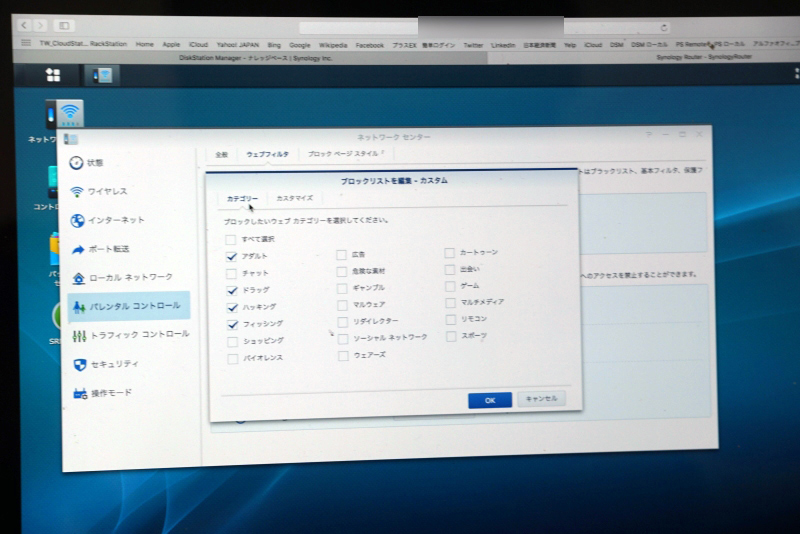Viewport: 800px width, 534px height.
Task: Uncheck the ハッキング category
Action: pos(232,307)
